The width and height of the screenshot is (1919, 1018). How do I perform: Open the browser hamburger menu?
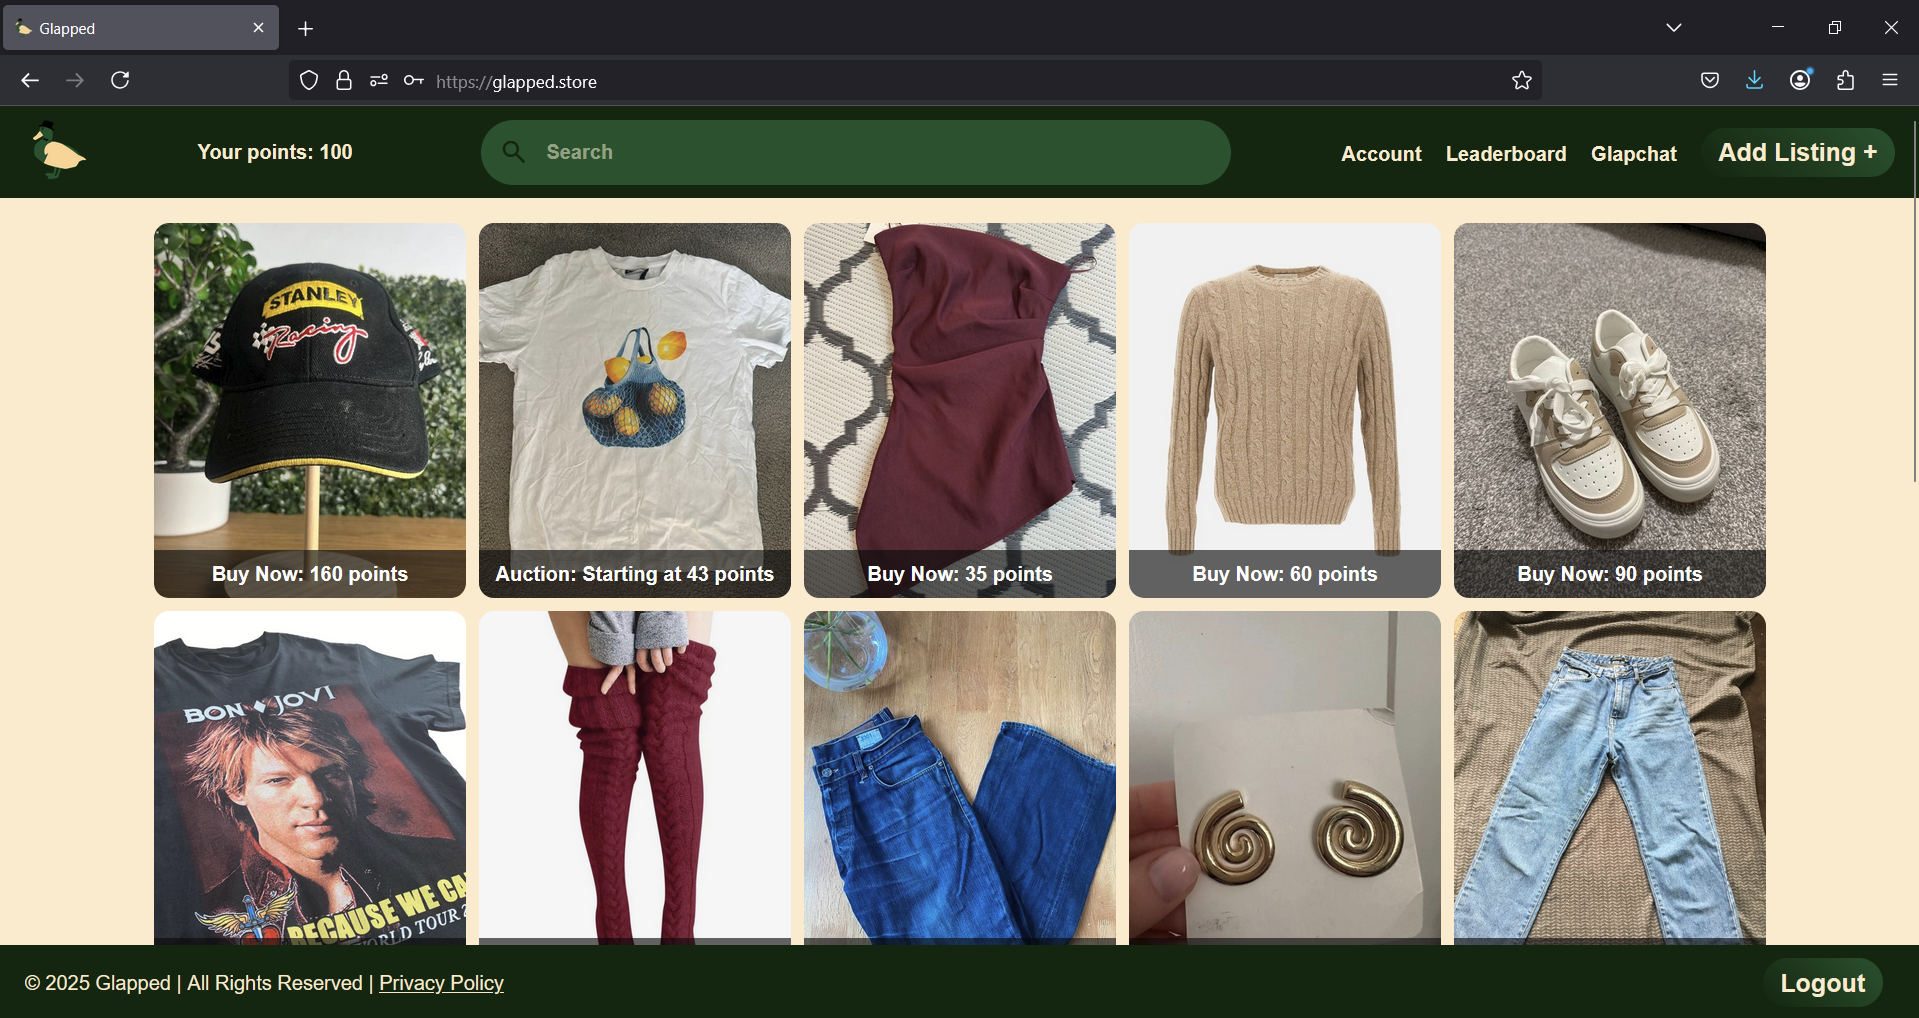tap(1890, 80)
